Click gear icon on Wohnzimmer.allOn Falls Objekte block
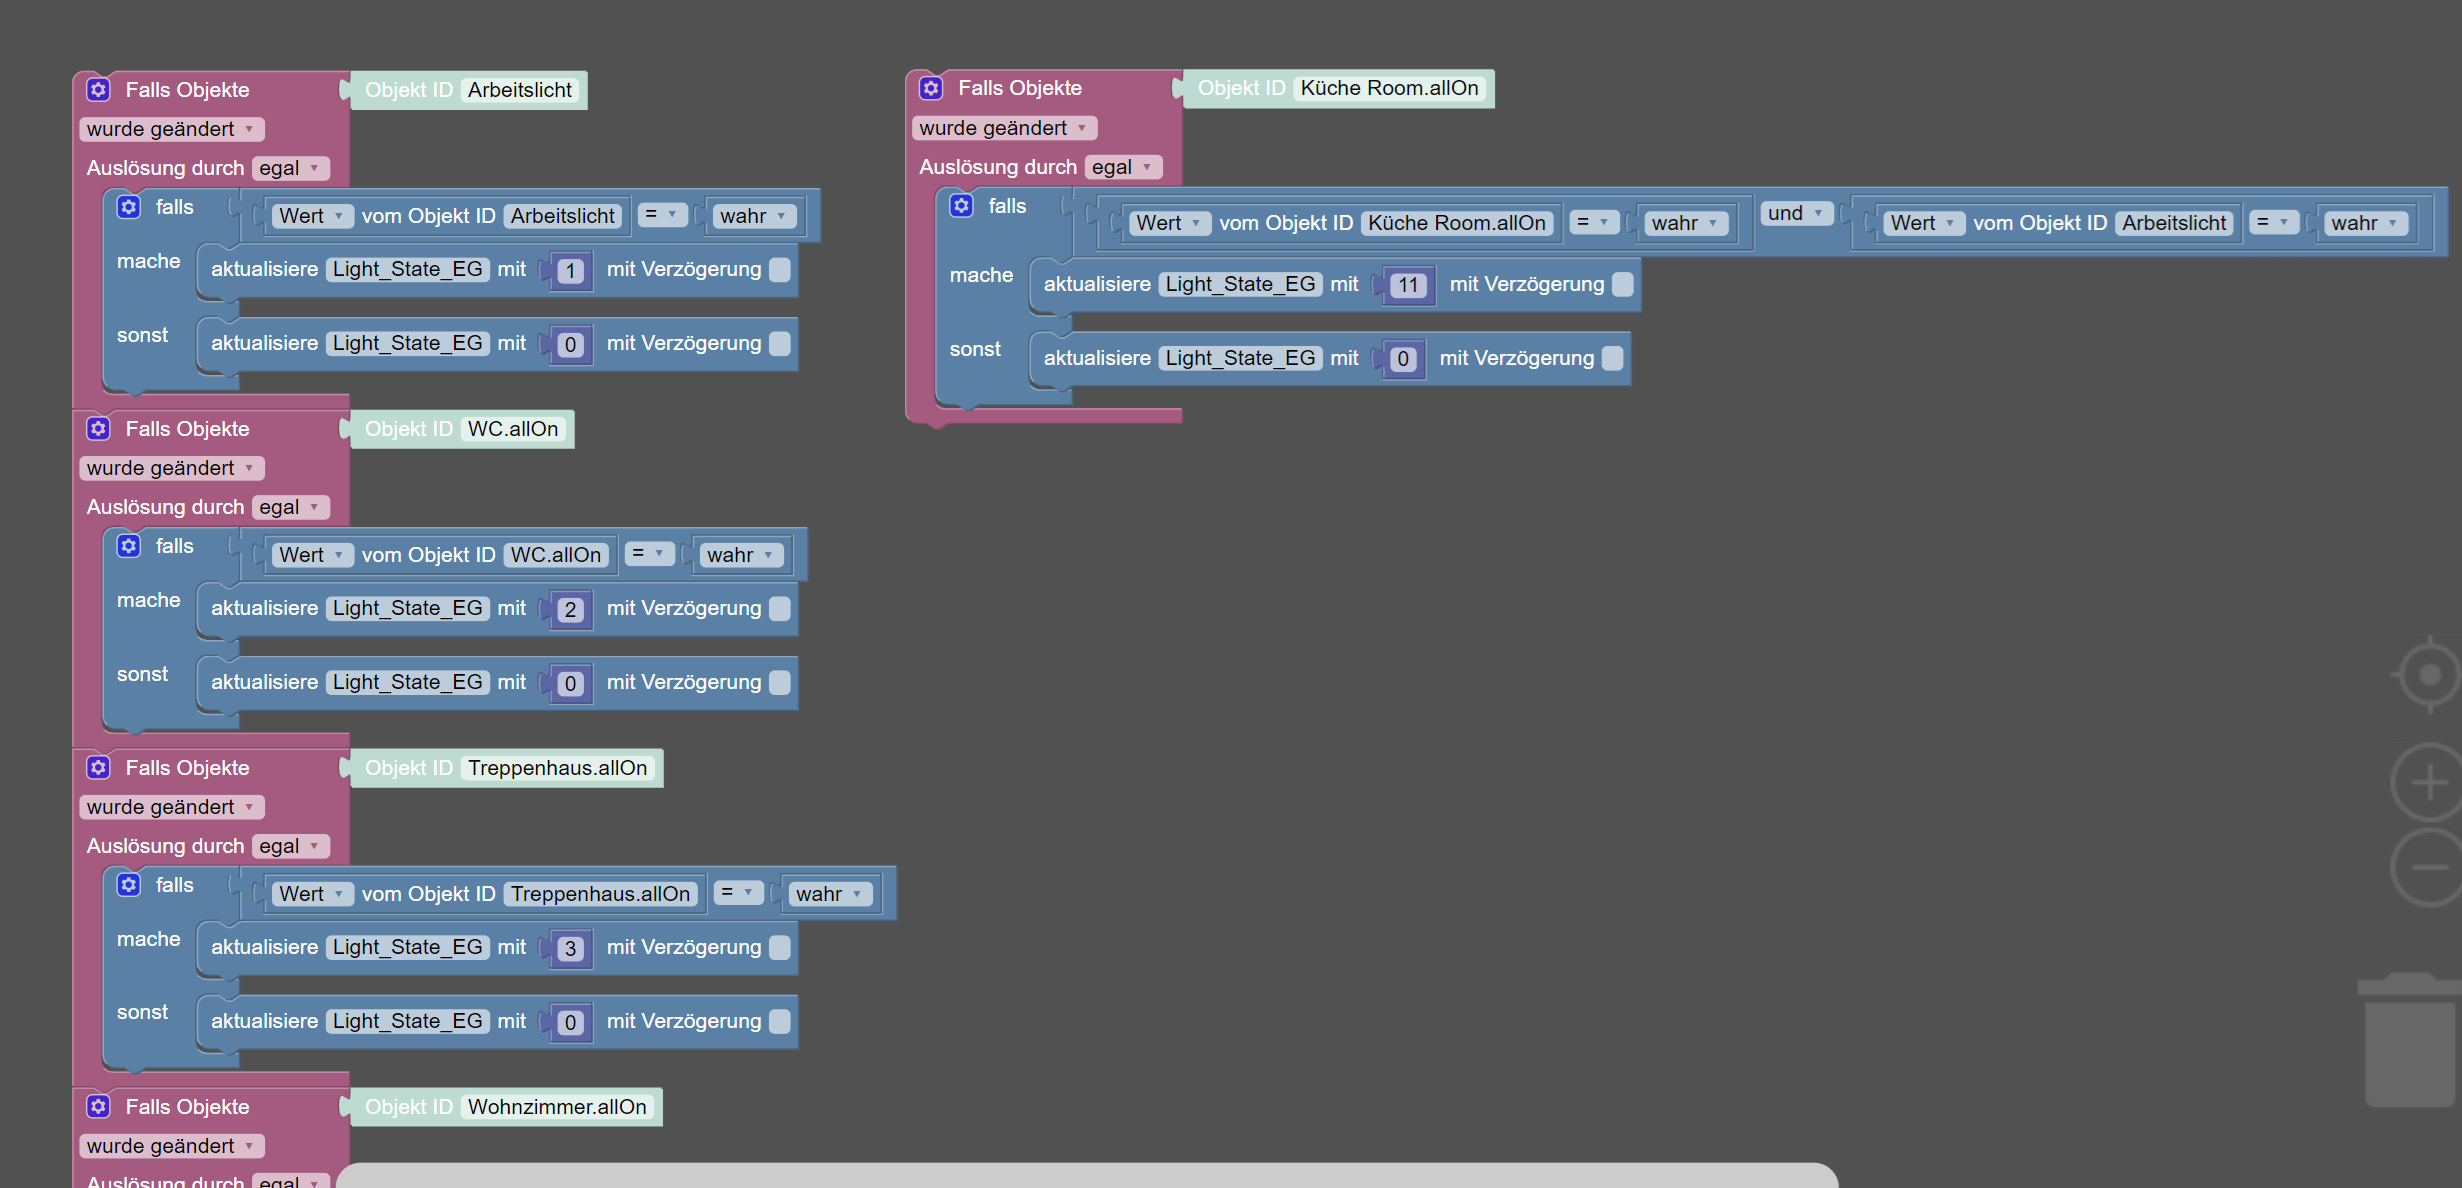 tap(98, 1107)
